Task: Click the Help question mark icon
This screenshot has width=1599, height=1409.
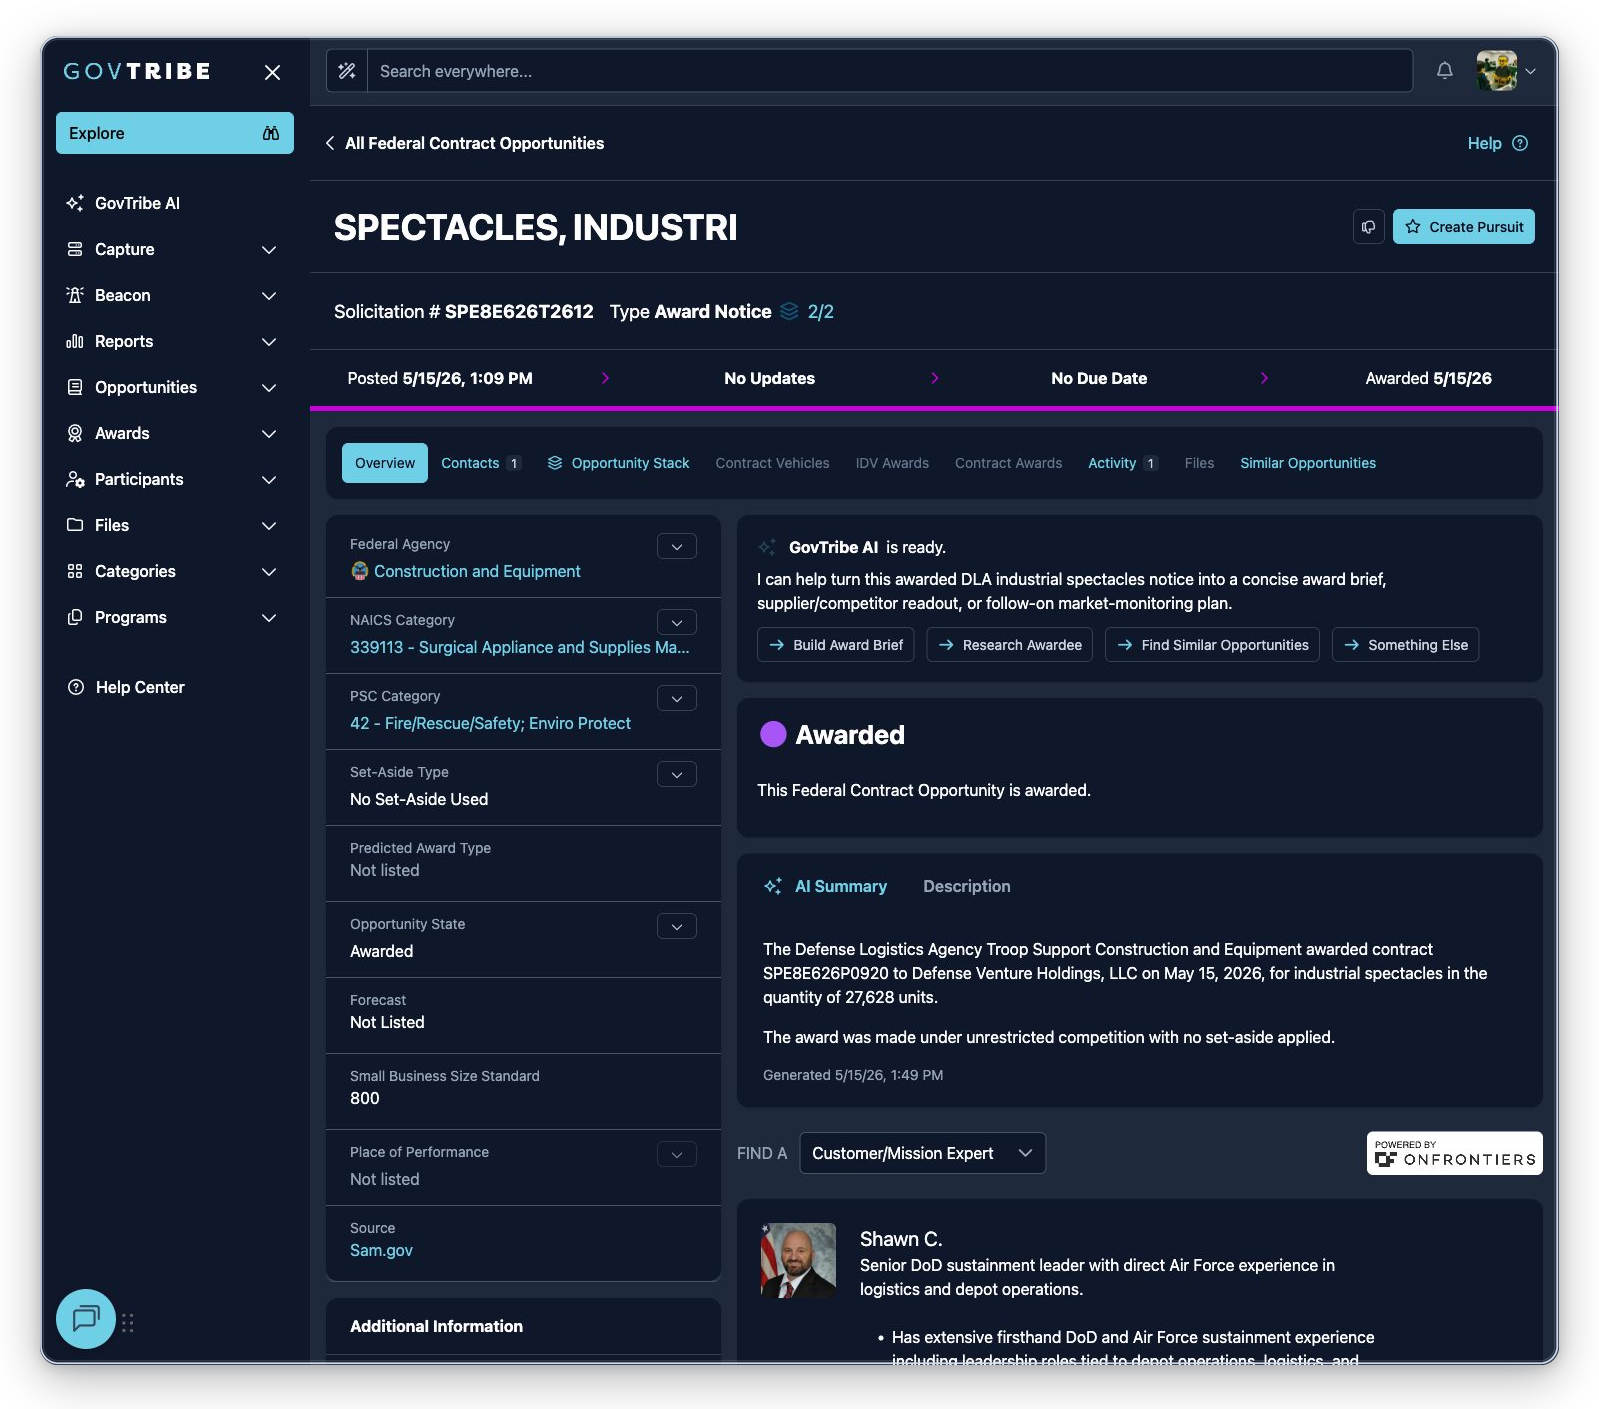Action: pyautogui.click(x=1520, y=143)
